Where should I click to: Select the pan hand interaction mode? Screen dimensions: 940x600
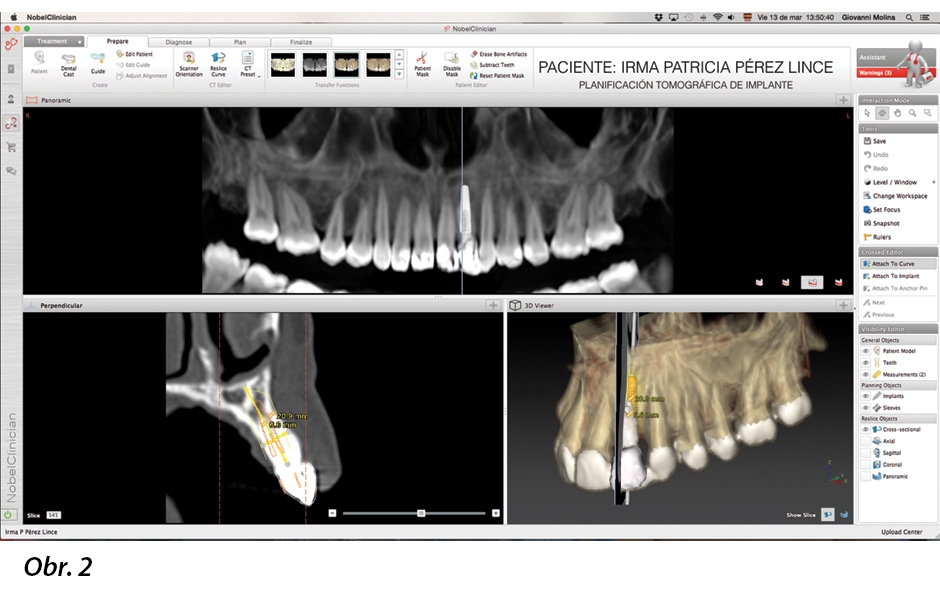coord(897,113)
